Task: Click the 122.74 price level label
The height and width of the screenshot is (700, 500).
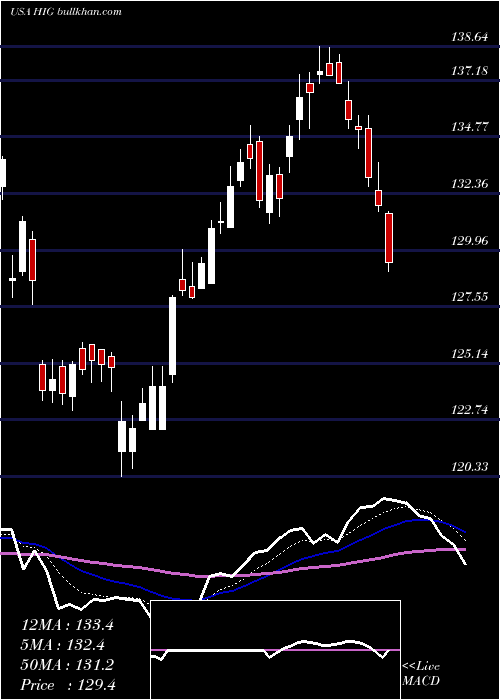Action: 469,410
